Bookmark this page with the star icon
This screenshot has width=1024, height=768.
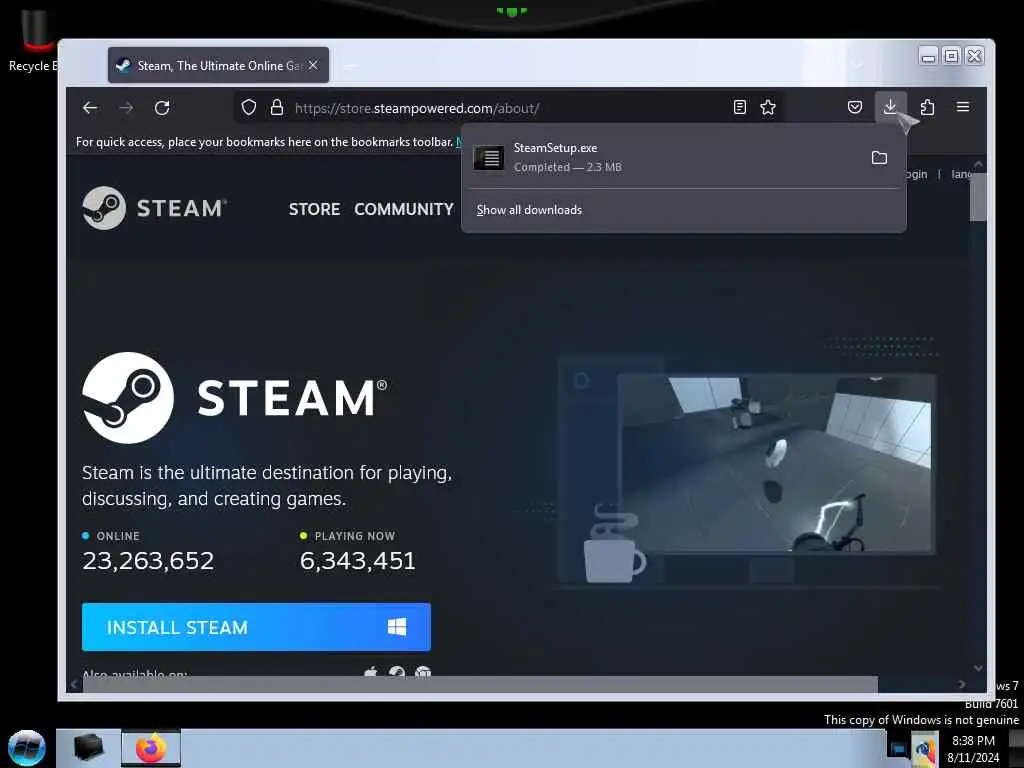point(768,107)
